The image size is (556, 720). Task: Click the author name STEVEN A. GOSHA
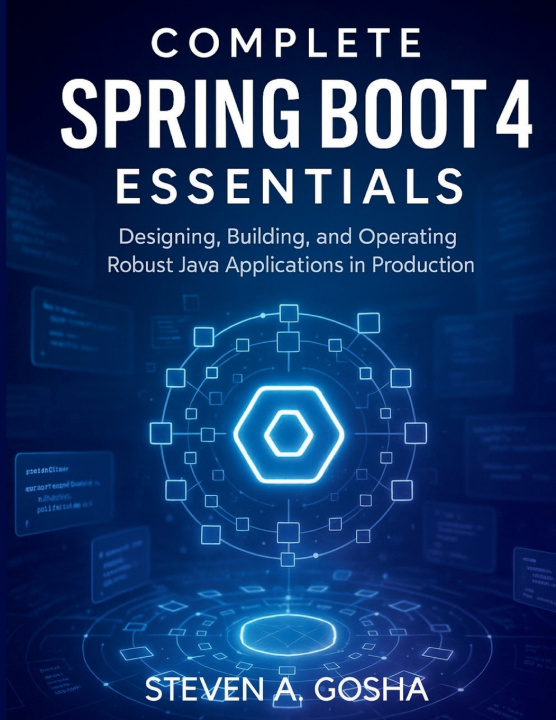click(287, 689)
